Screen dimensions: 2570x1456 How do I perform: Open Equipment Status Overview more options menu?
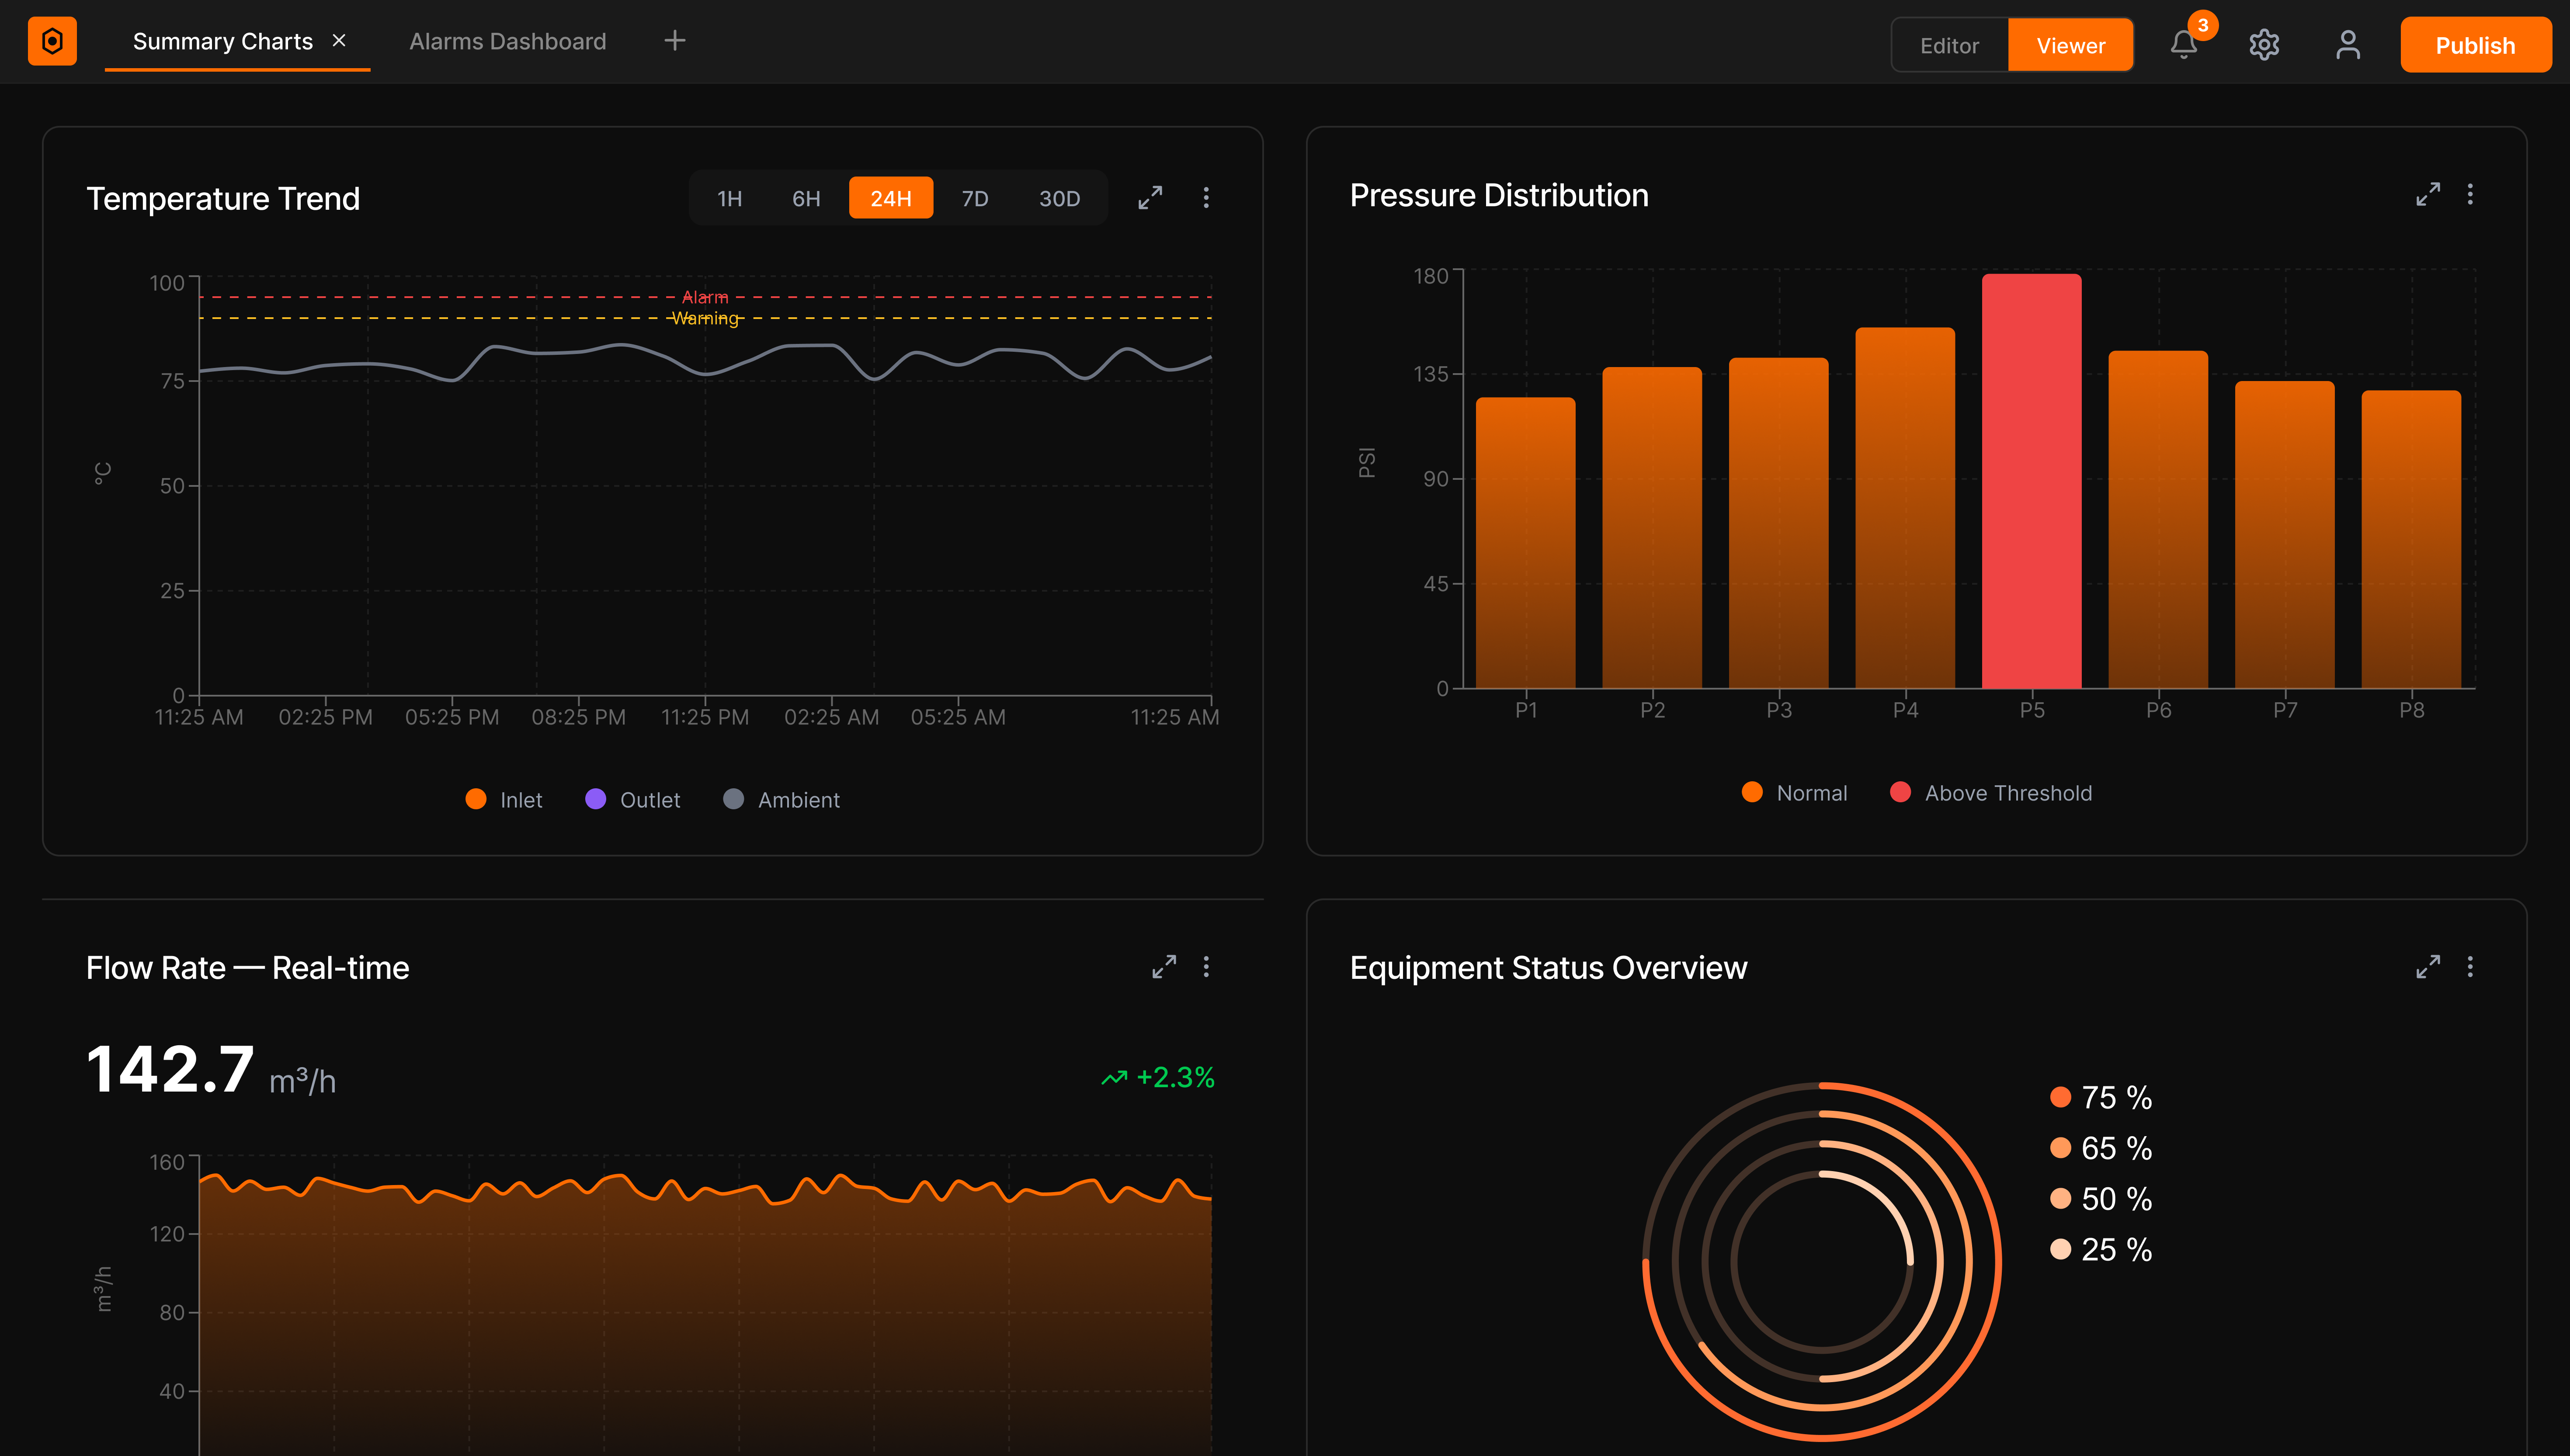[2470, 967]
